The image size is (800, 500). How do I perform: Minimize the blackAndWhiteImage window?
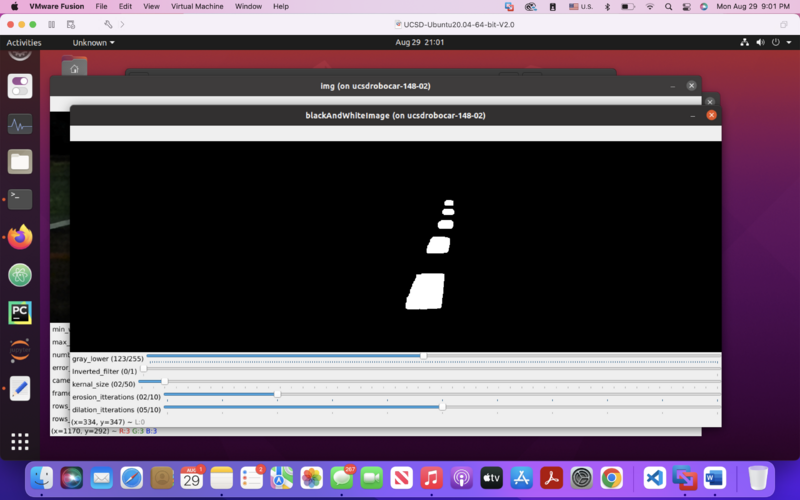coord(692,115)
